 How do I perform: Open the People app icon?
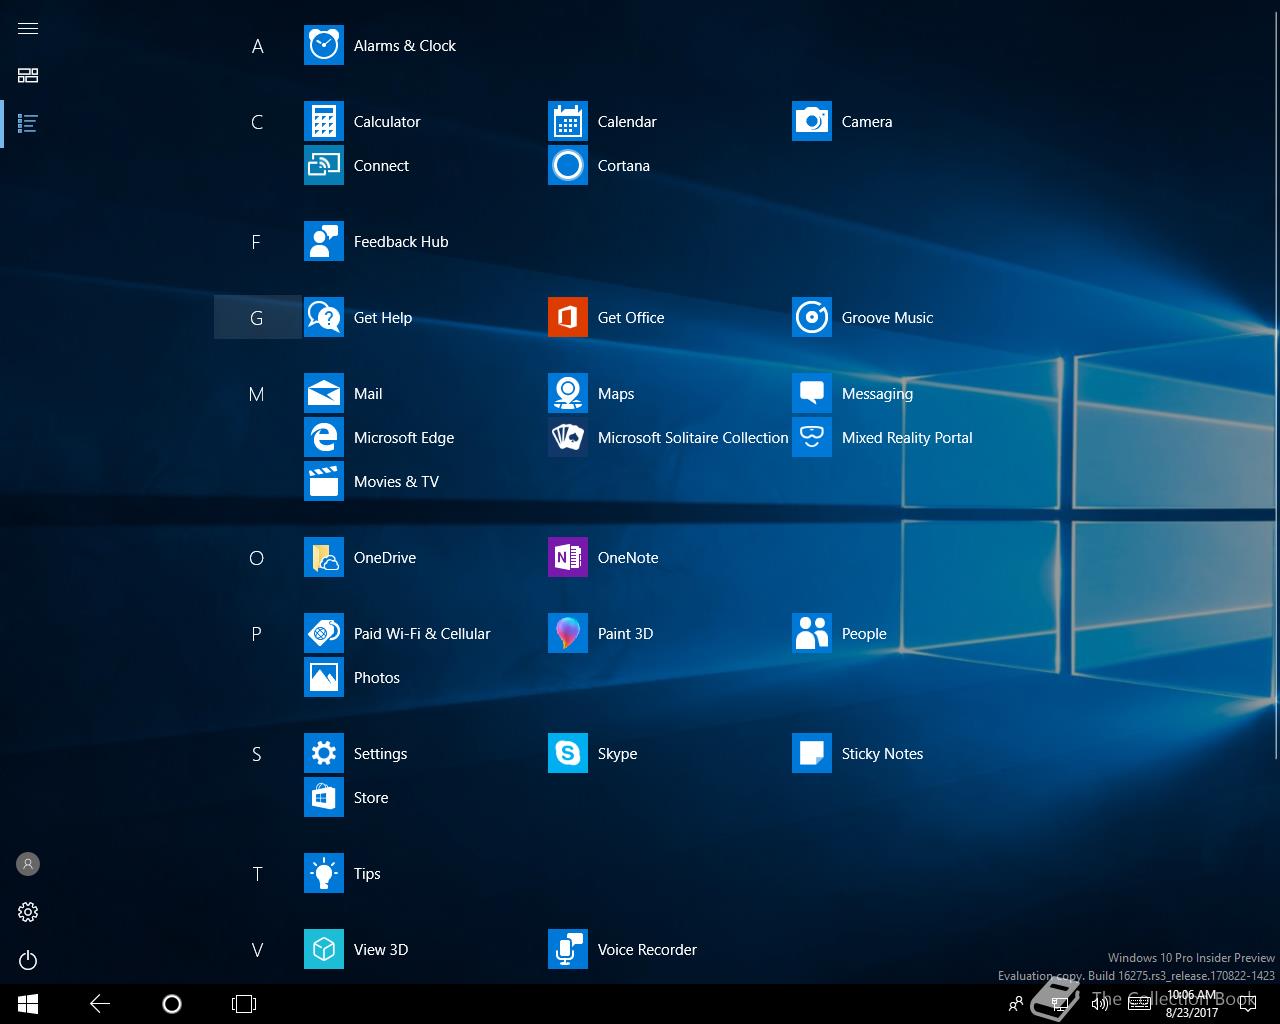811,633
